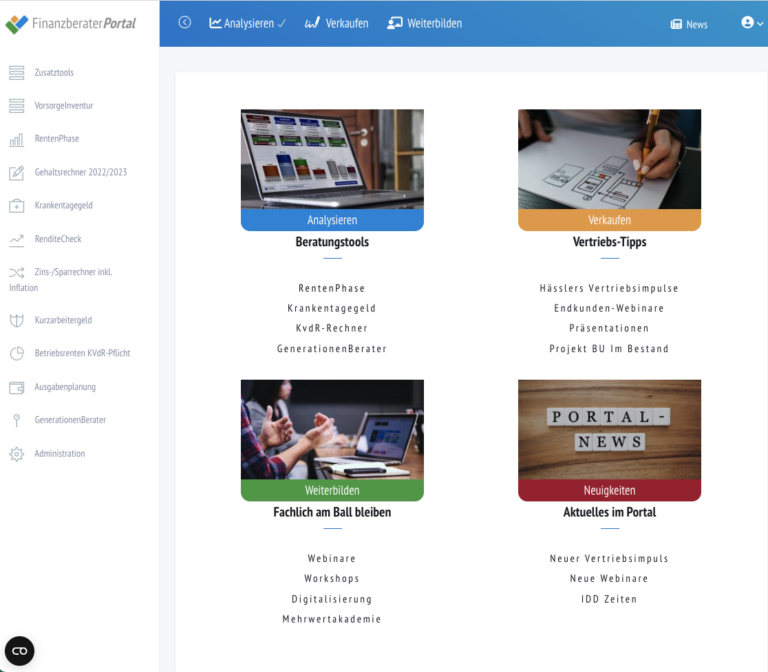Open Administration in the sidebar
Viewport: 768px width, 672px height.
(x=60, y=454)
